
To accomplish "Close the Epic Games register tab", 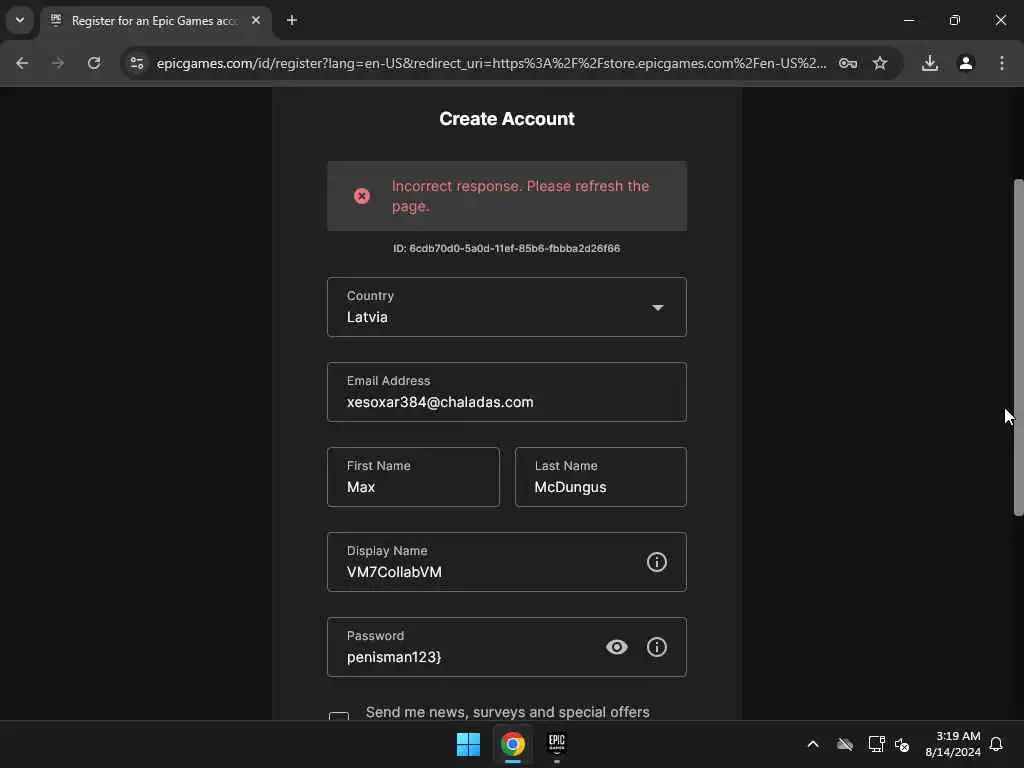I will point(256,20).
